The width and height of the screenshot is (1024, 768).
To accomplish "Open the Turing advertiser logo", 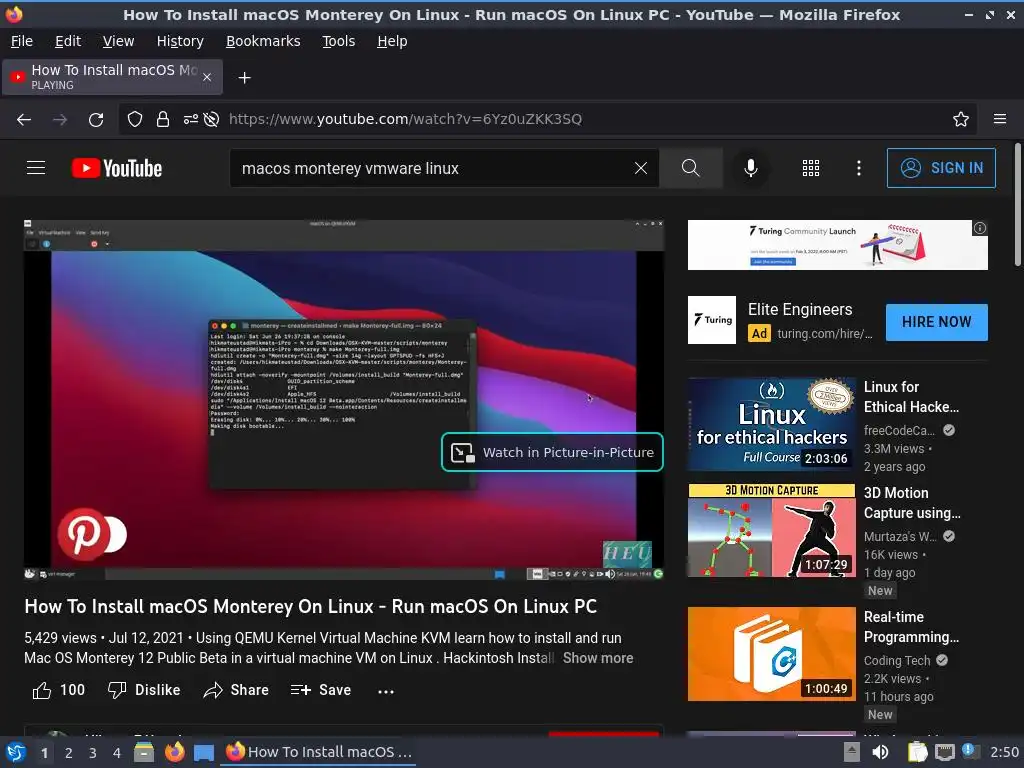I will tap(712, 320).
